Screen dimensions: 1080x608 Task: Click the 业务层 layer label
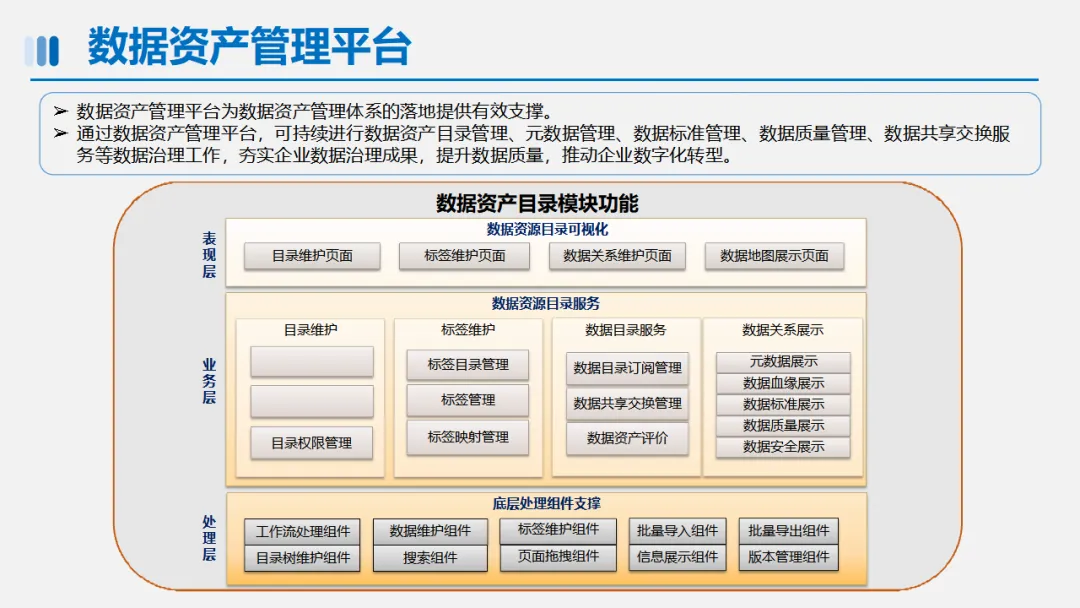[209, 381]
